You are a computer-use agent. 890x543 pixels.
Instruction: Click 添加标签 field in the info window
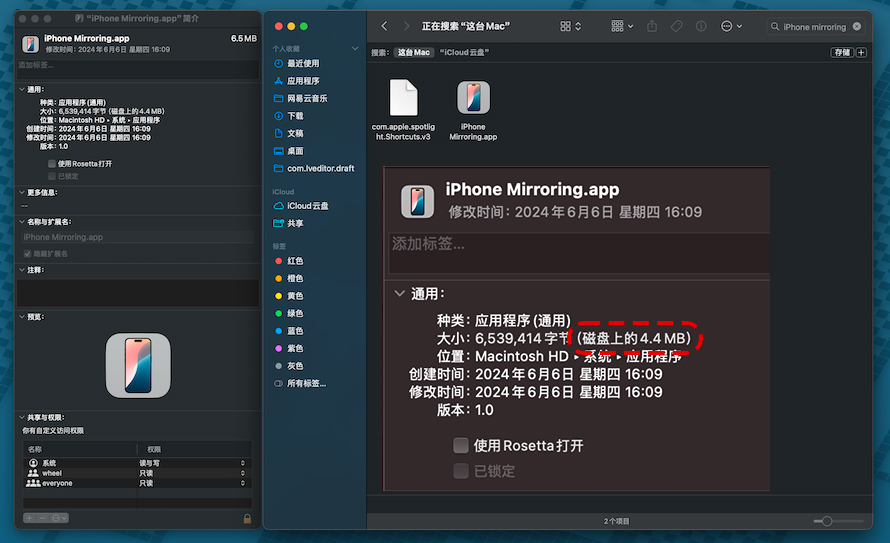tap(137, 69)
